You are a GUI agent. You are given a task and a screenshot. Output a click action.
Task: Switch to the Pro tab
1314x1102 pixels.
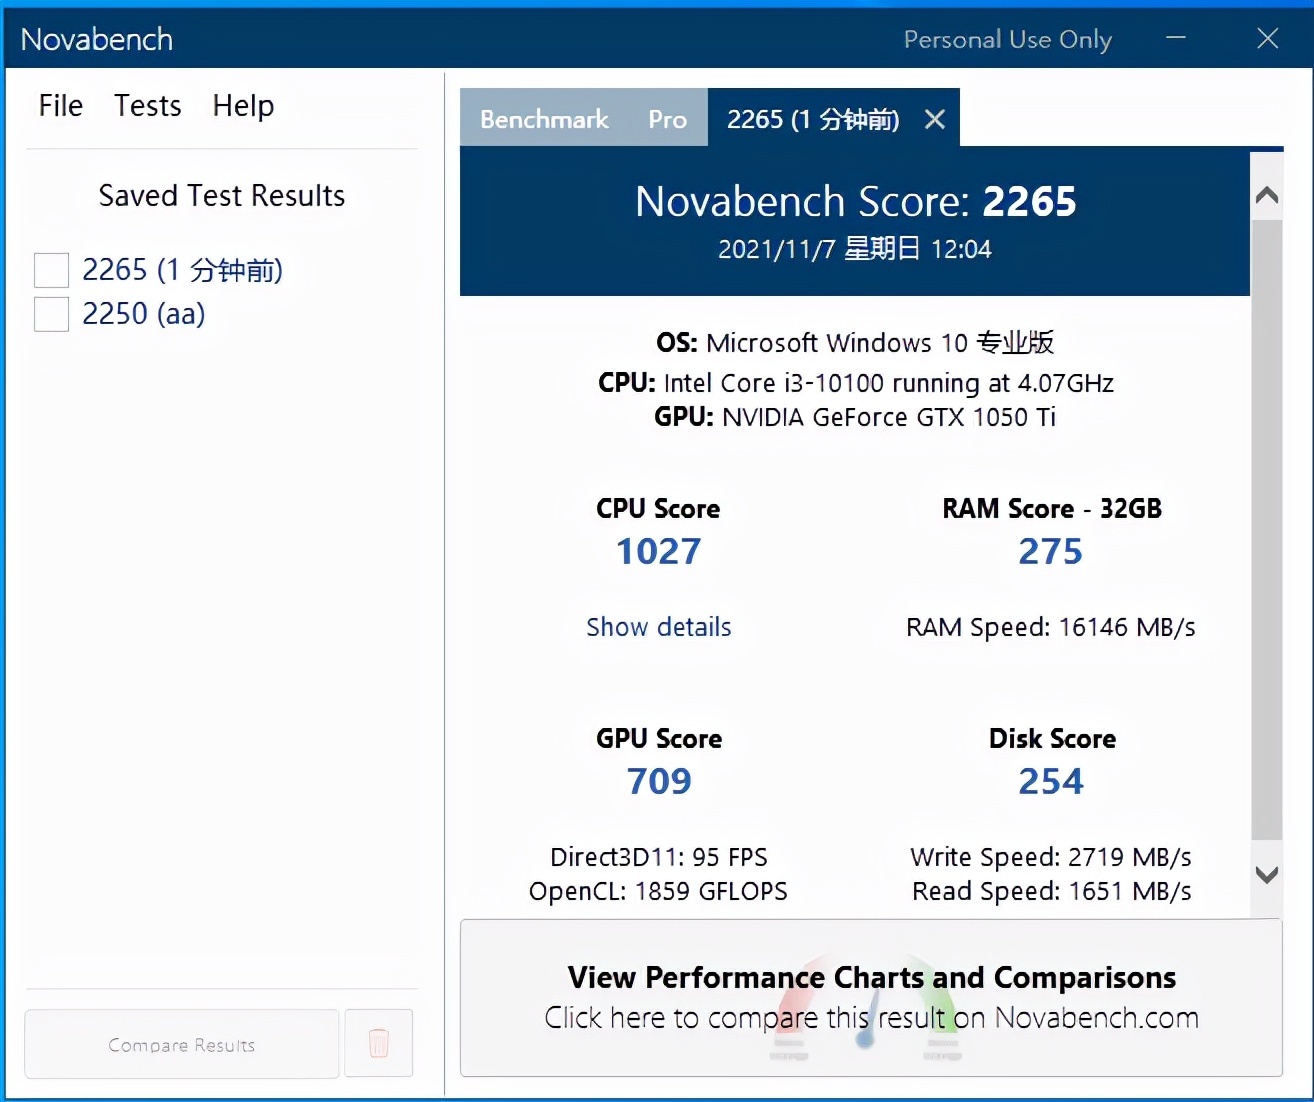pyautogui.click(x=667, y=120)
